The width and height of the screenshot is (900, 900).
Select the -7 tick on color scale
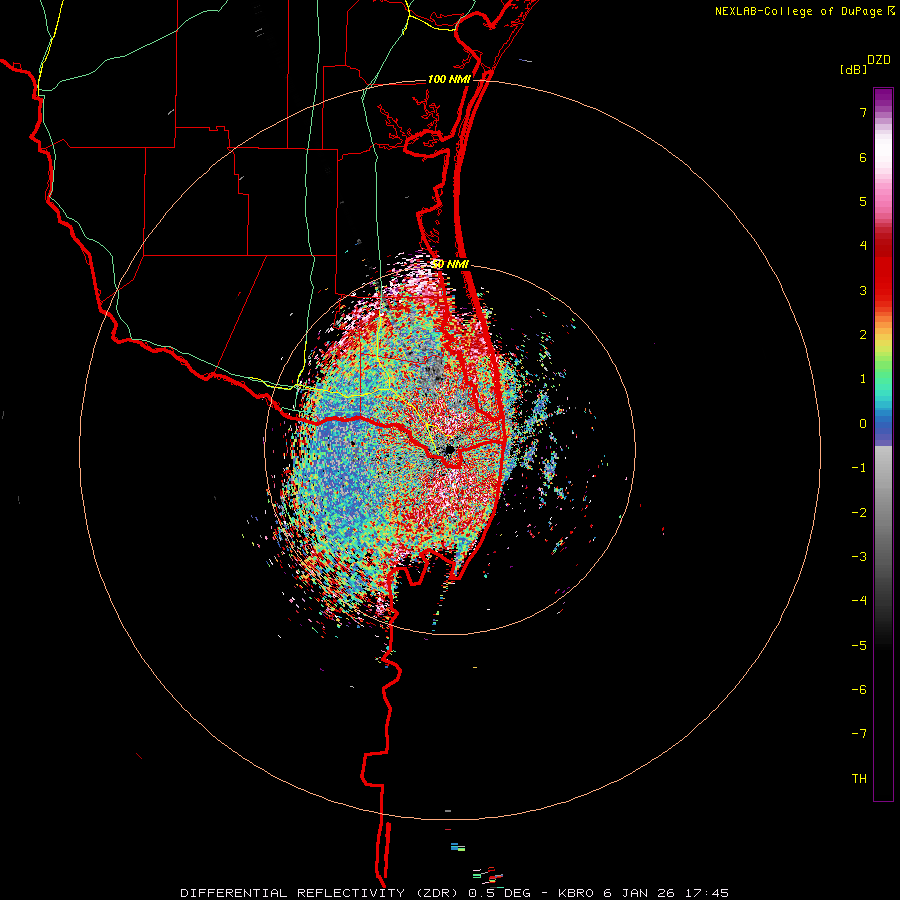(x=859, y=734)
